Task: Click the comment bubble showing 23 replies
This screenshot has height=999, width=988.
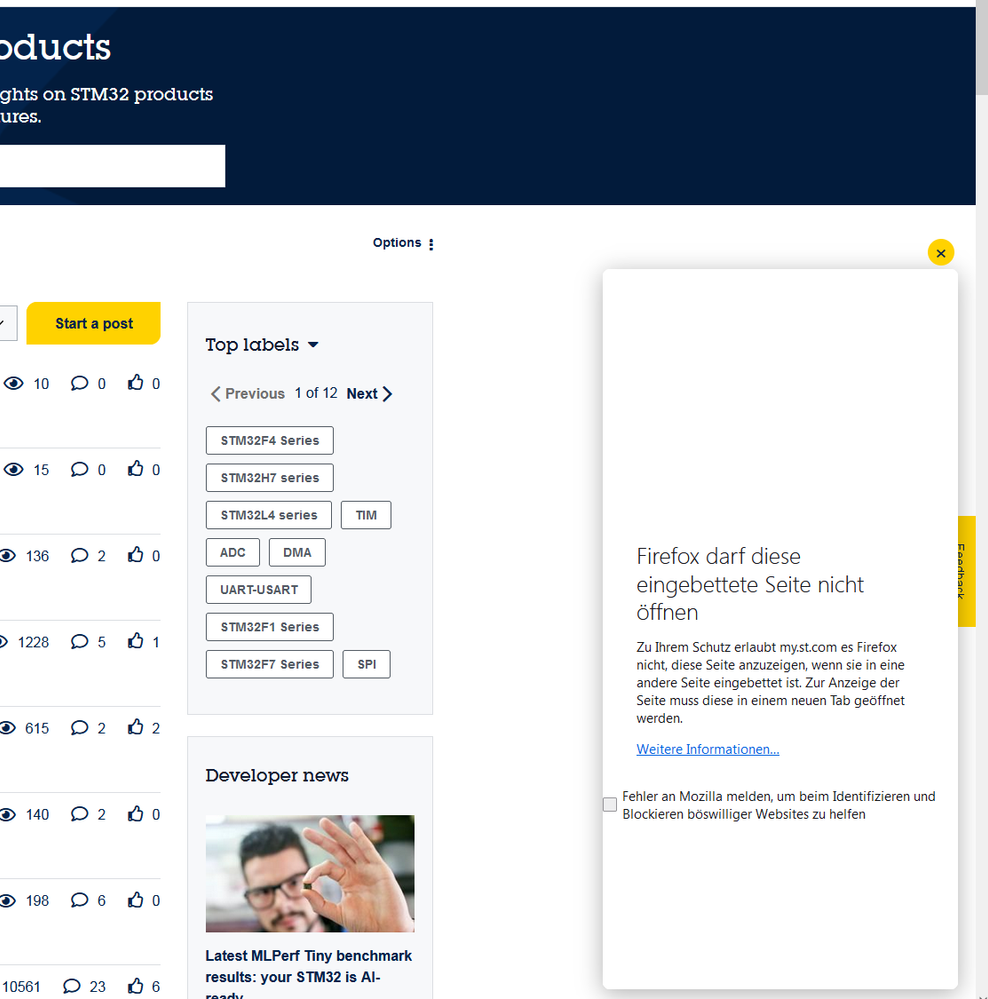Action: pyautogui.click(x=72, y=986)
